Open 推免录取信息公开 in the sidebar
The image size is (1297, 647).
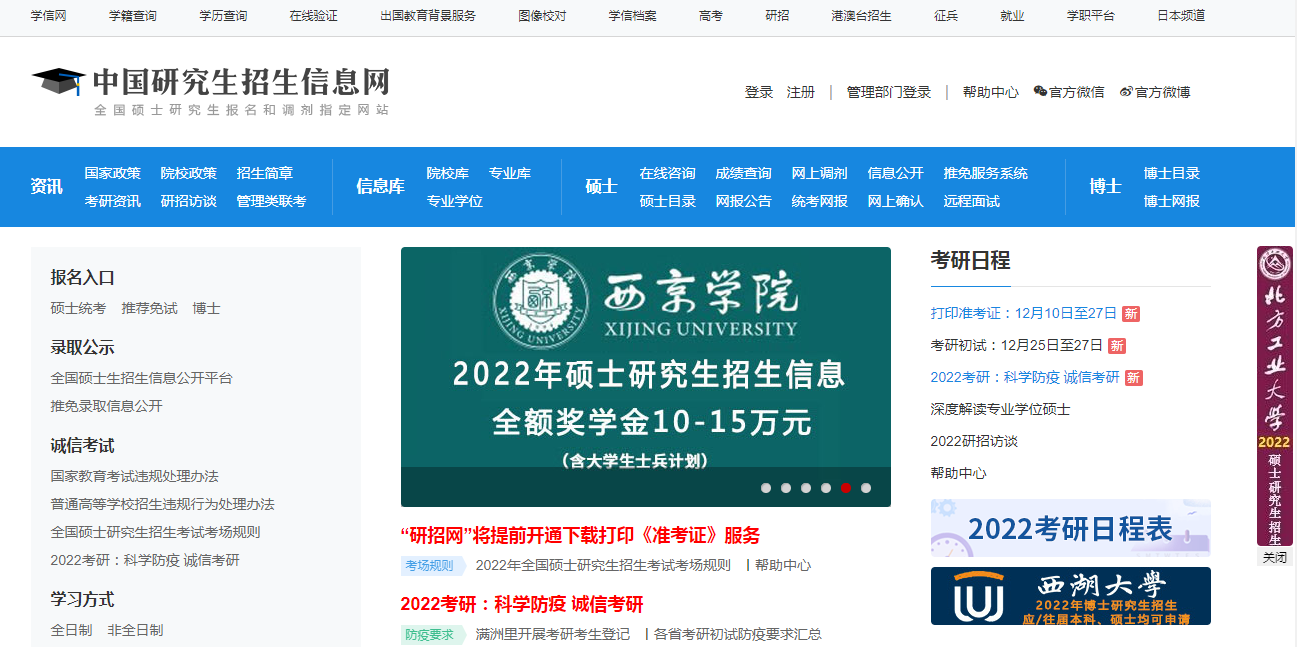click(107, 406)
